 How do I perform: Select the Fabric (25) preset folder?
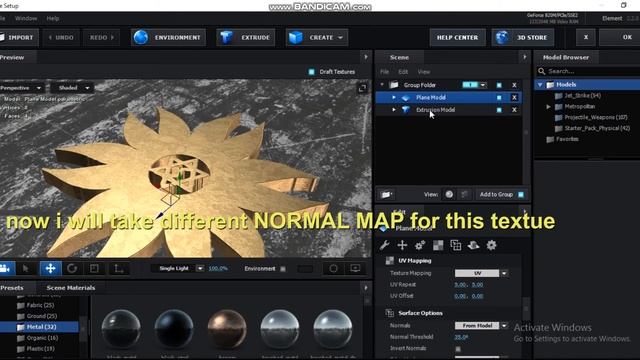point(40,305)
